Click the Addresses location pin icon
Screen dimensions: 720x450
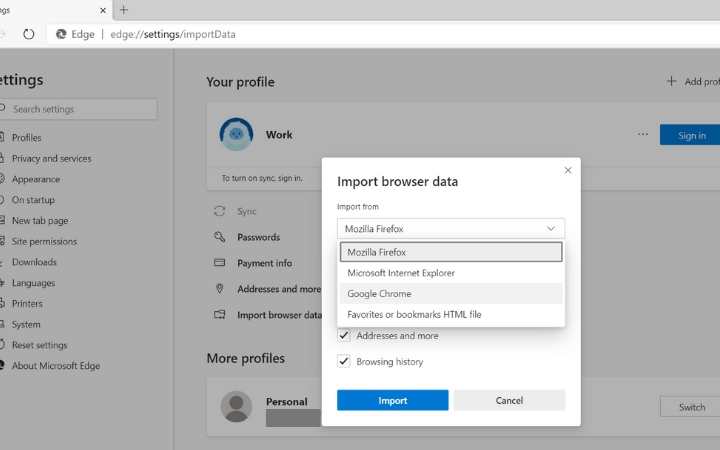(x=219, y=289)
